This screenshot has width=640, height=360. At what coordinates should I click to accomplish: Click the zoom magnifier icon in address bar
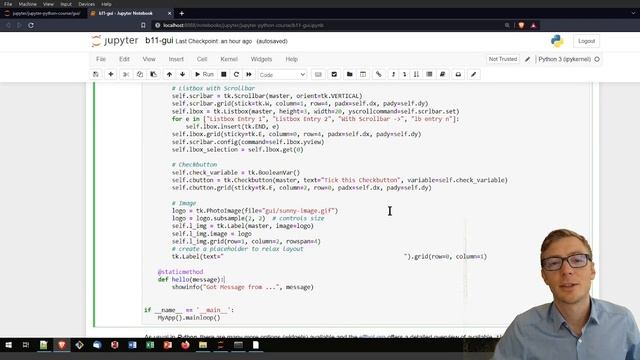click(x=507, y=25)
